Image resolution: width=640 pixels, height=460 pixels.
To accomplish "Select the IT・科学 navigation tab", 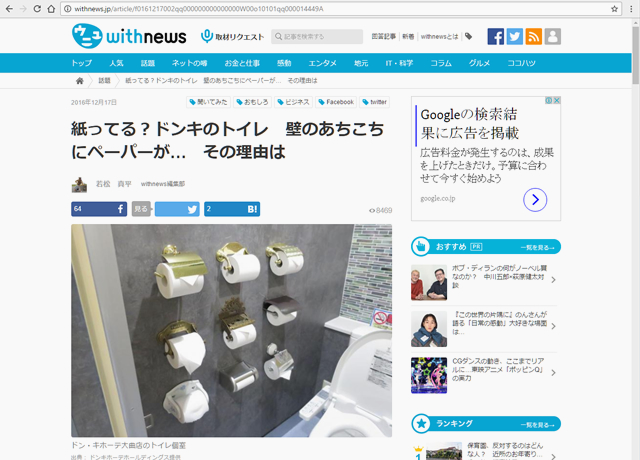I will 399,63.
